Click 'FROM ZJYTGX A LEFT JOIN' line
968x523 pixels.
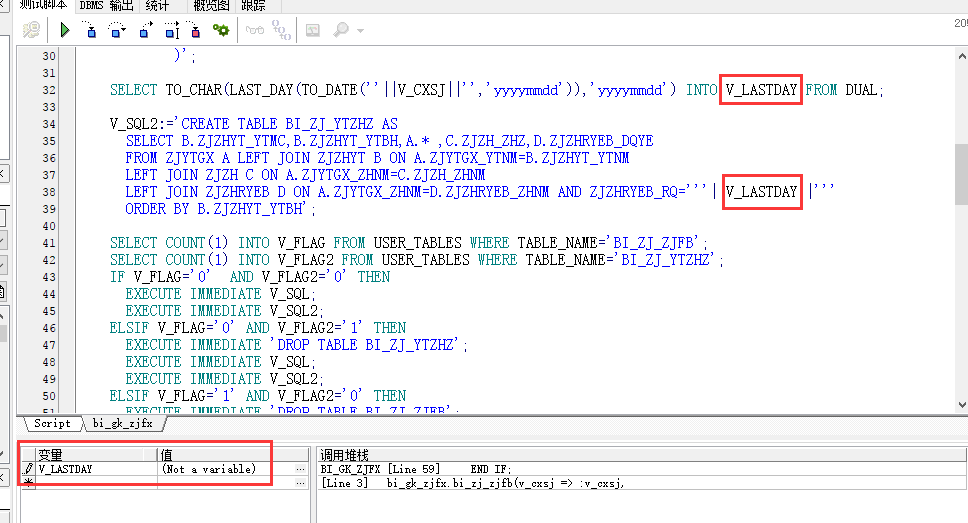click(377, 158)
